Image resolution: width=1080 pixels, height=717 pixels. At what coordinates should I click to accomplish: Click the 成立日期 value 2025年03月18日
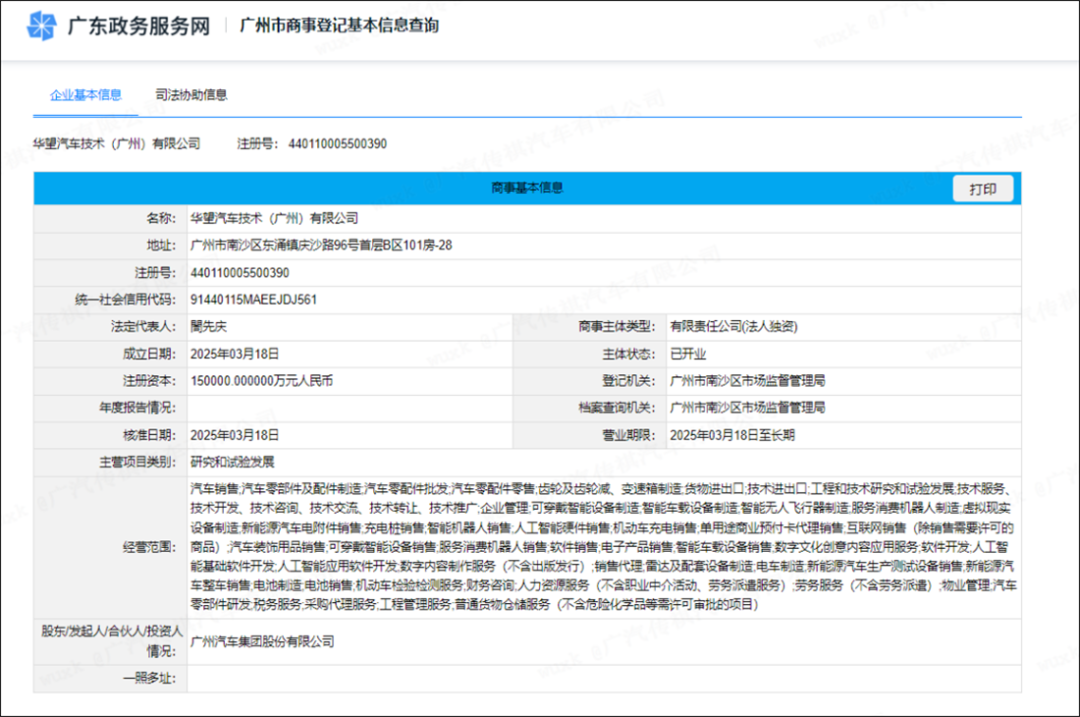pyautogui.click(x=234, y=353)
